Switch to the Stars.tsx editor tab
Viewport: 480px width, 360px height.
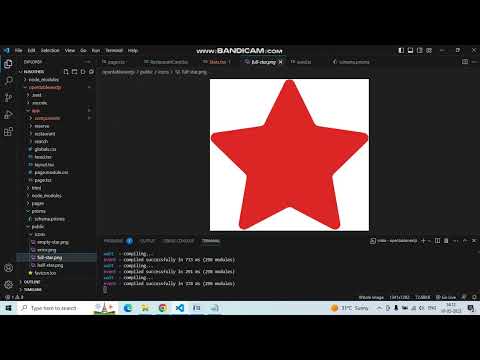(217, 62)
